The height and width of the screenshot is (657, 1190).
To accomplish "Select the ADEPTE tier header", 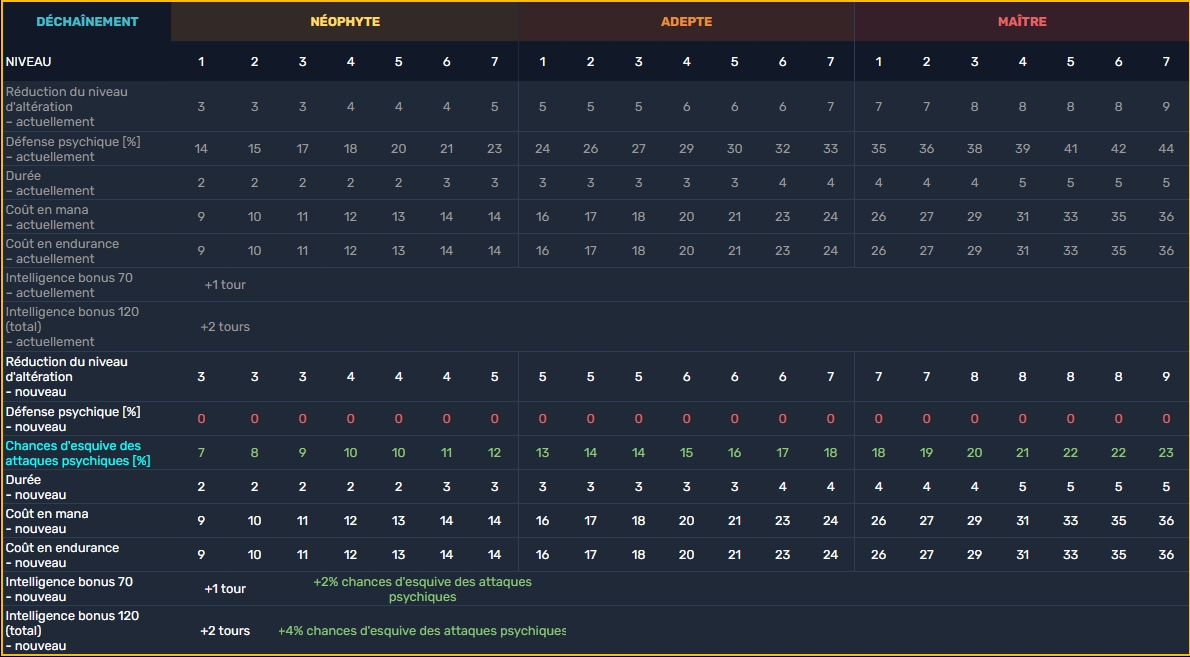I will [686, 21].
